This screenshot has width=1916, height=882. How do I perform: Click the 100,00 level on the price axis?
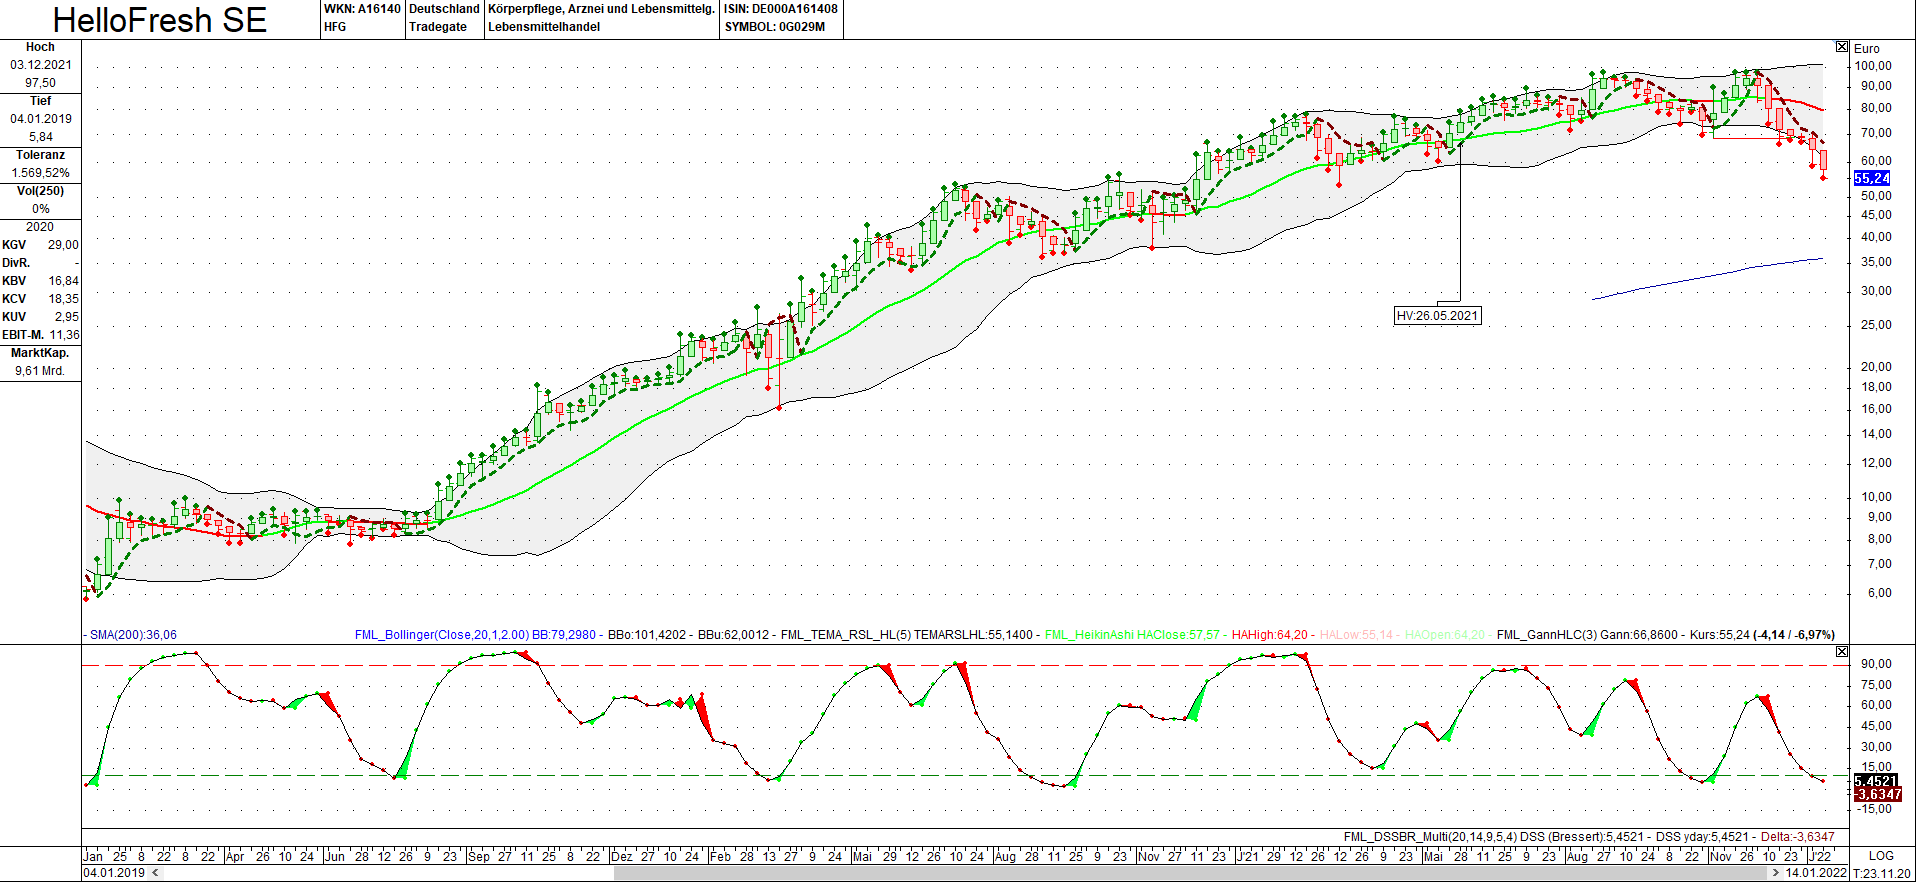(1873, 66)
